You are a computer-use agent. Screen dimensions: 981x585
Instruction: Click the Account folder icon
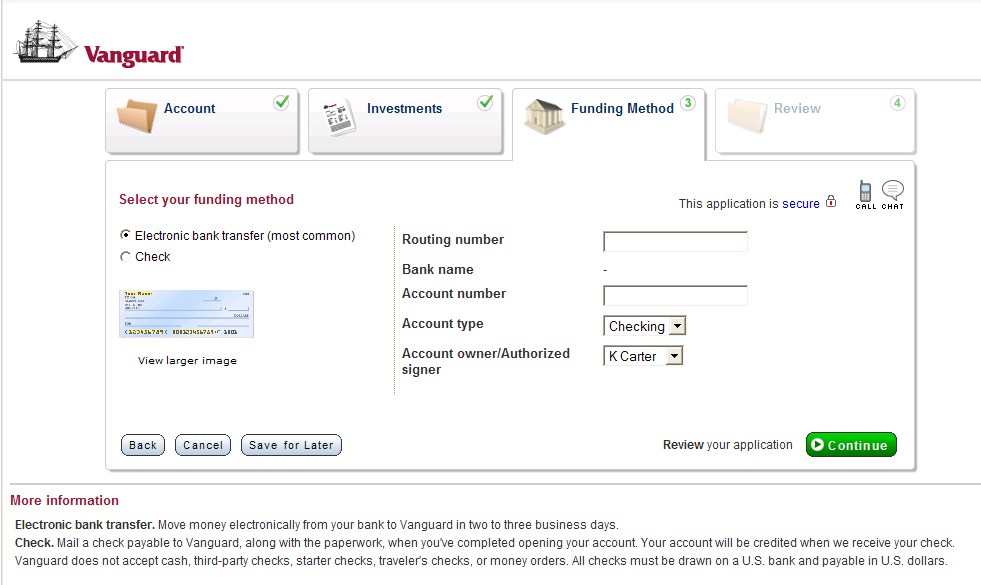click(x=137, y=116)
